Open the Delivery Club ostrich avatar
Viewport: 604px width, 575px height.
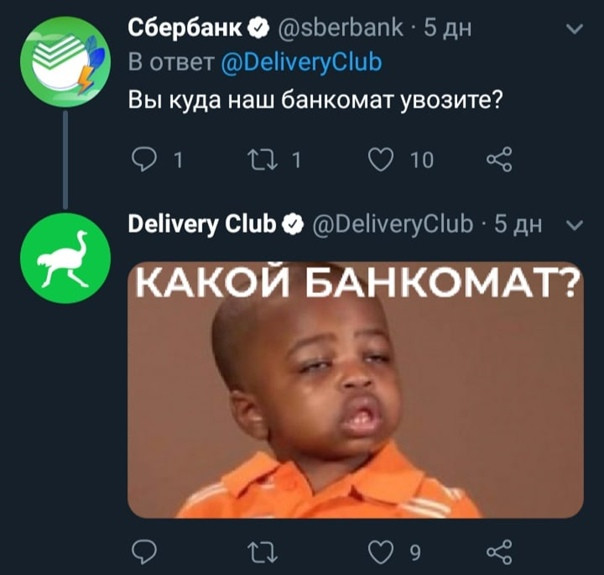coord(65,258)
